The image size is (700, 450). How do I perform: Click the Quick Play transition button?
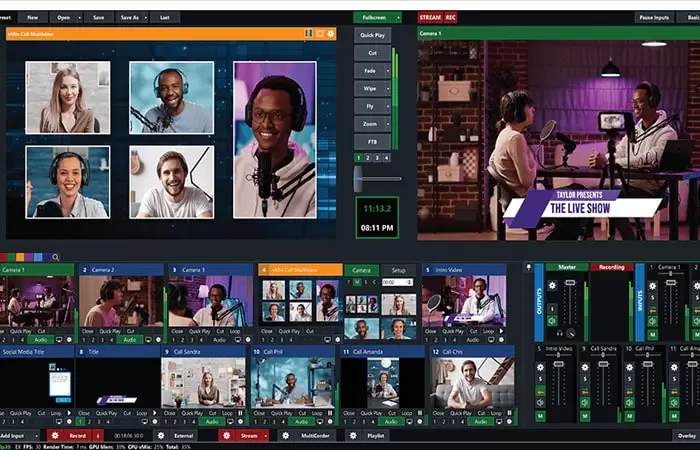tap(372, 35)
